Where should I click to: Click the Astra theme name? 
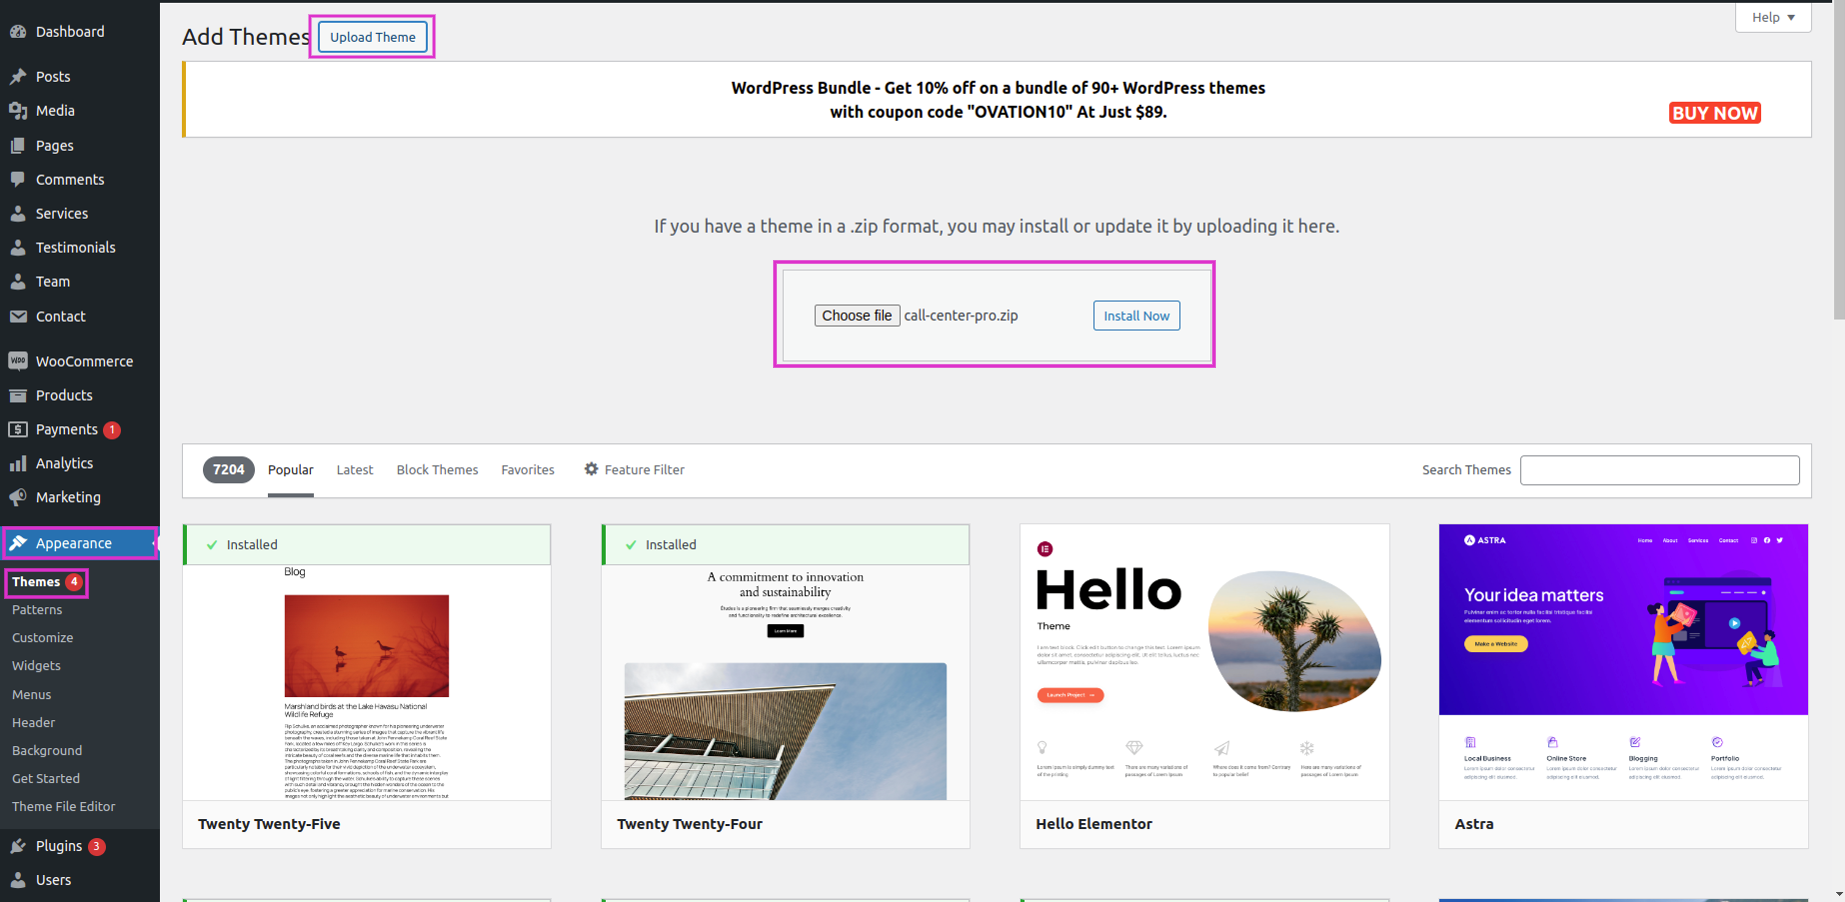(1474, 824)
